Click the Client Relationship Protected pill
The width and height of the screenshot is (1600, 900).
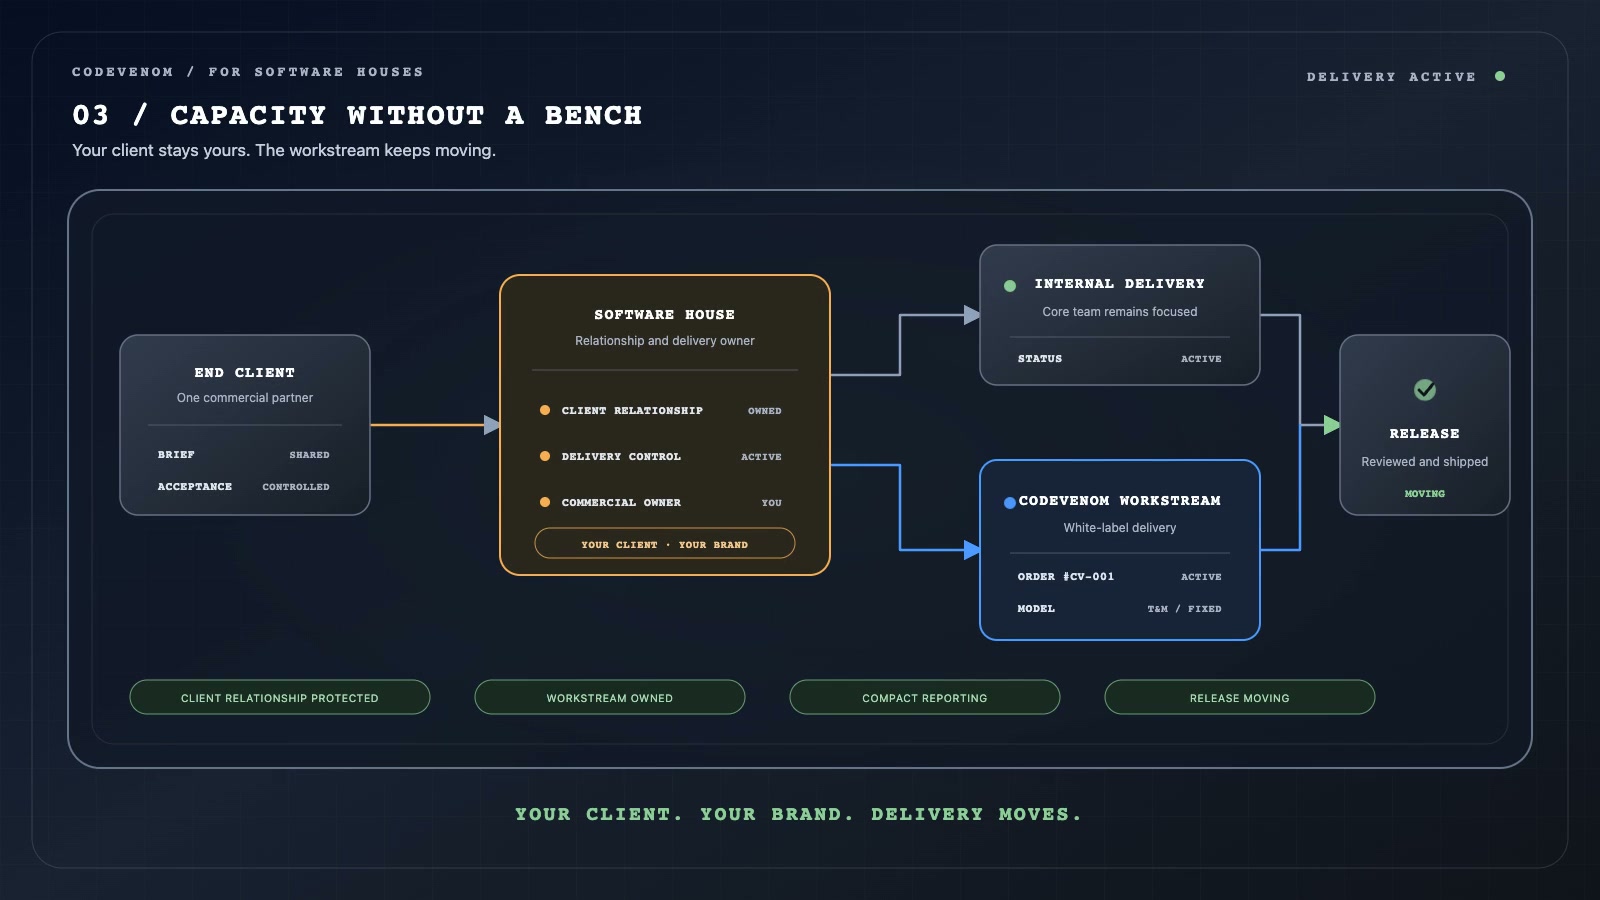point(280,697)
